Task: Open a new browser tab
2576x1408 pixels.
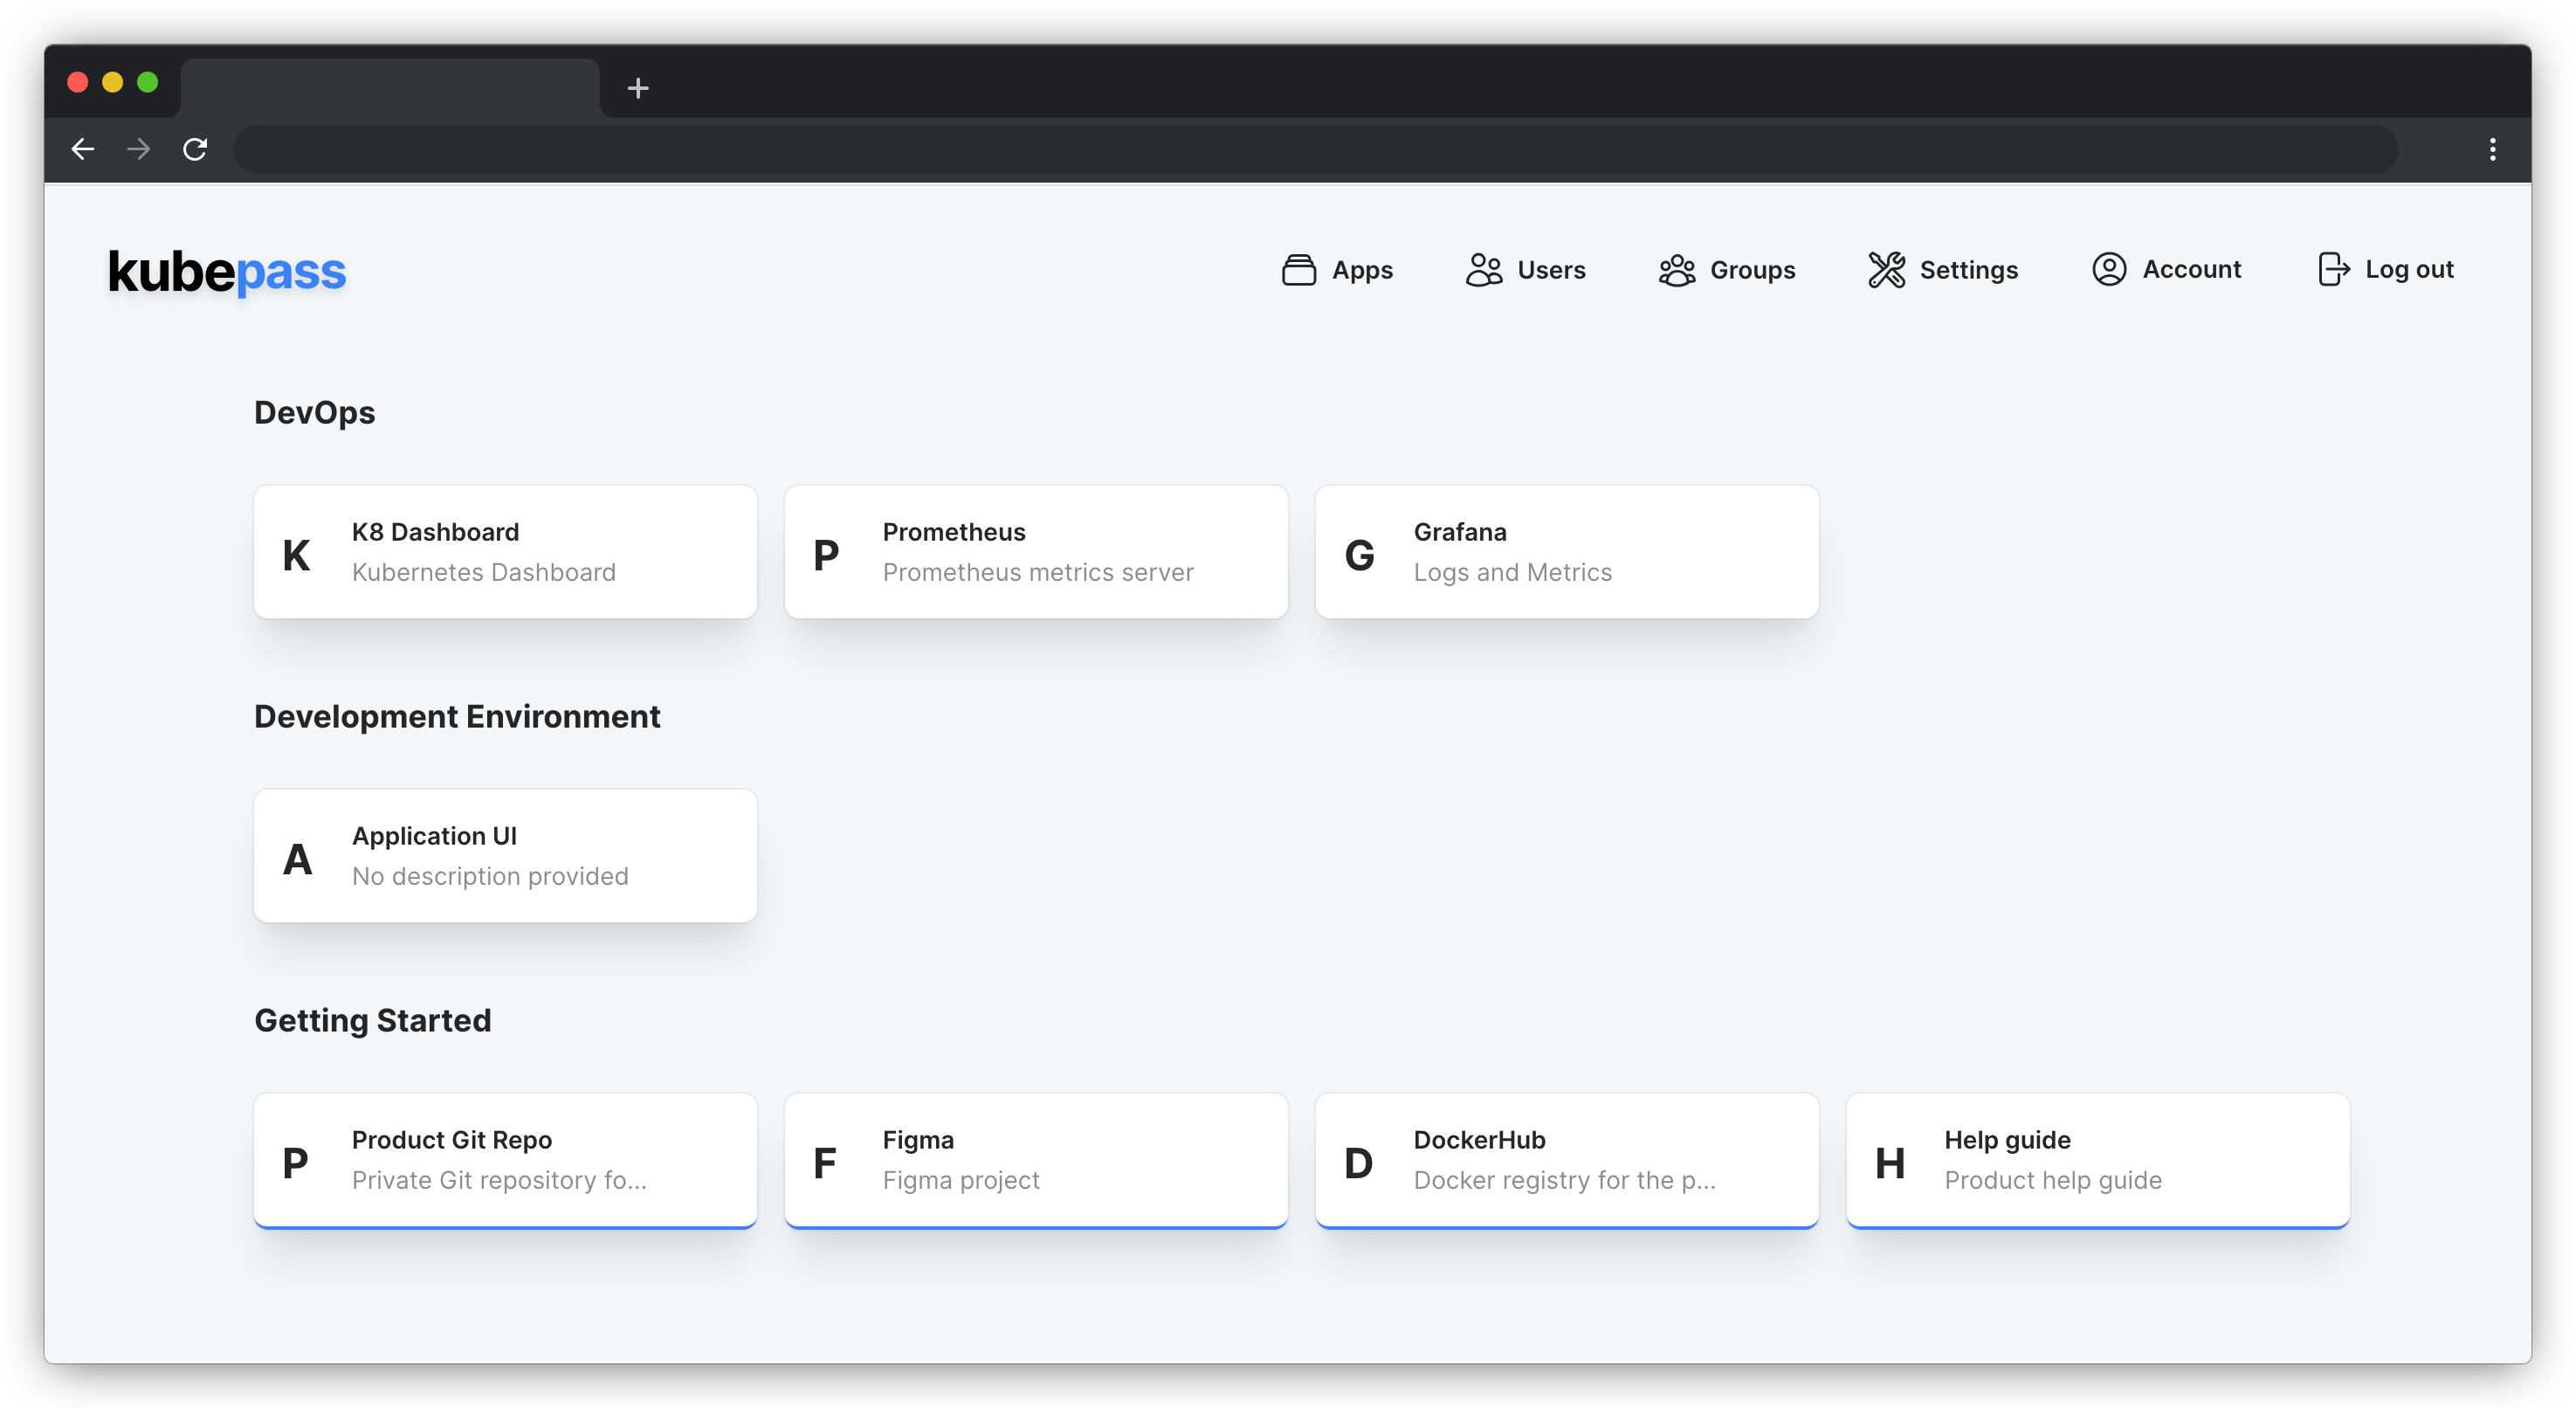Action: (x=638, y=88)
